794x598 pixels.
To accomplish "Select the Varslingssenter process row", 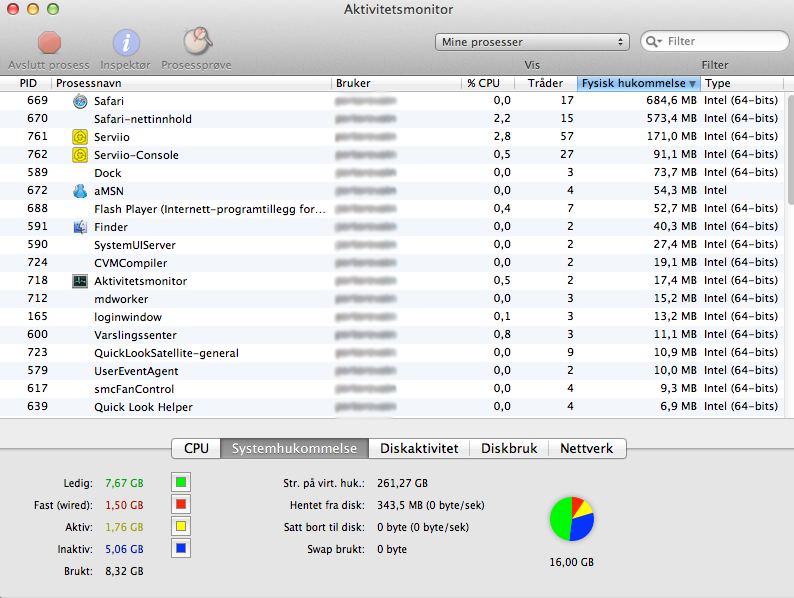I will coord(392,335).
